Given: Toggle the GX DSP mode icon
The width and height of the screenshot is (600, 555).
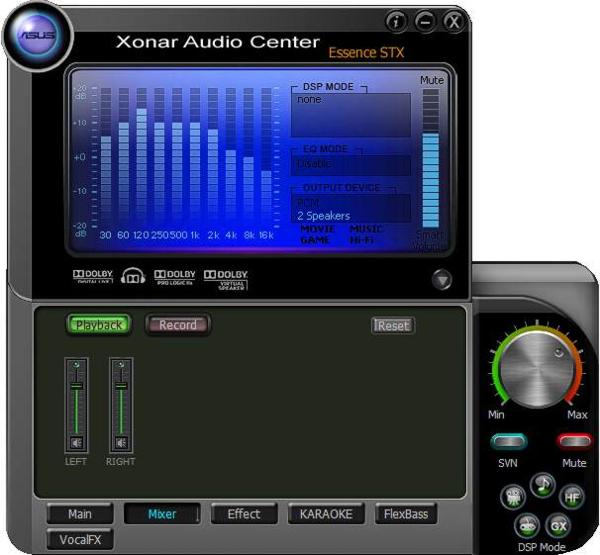Looking at the screenshot, I should (558, 526).
